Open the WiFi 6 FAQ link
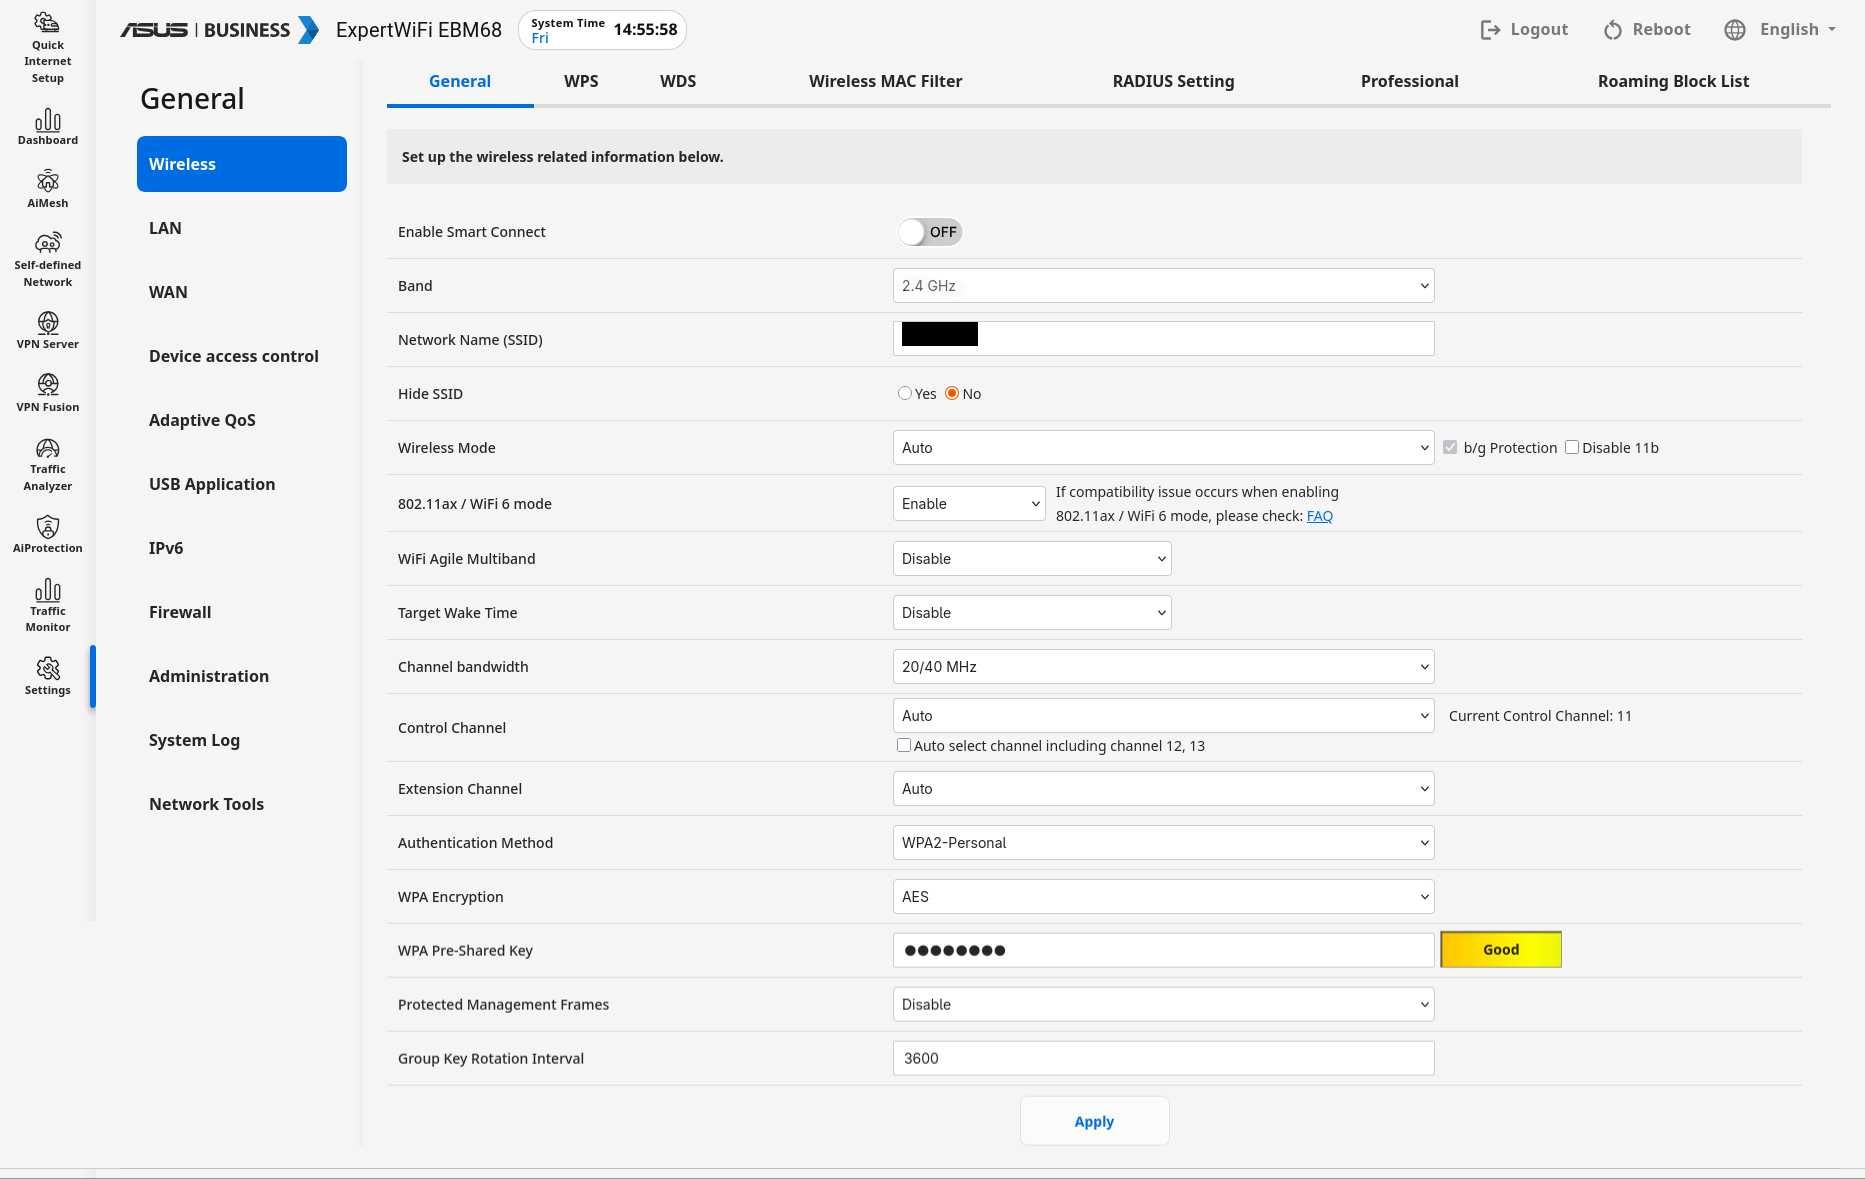Image resolution: width=1865 pixels, height=1179 pixels. point(1319,516)
